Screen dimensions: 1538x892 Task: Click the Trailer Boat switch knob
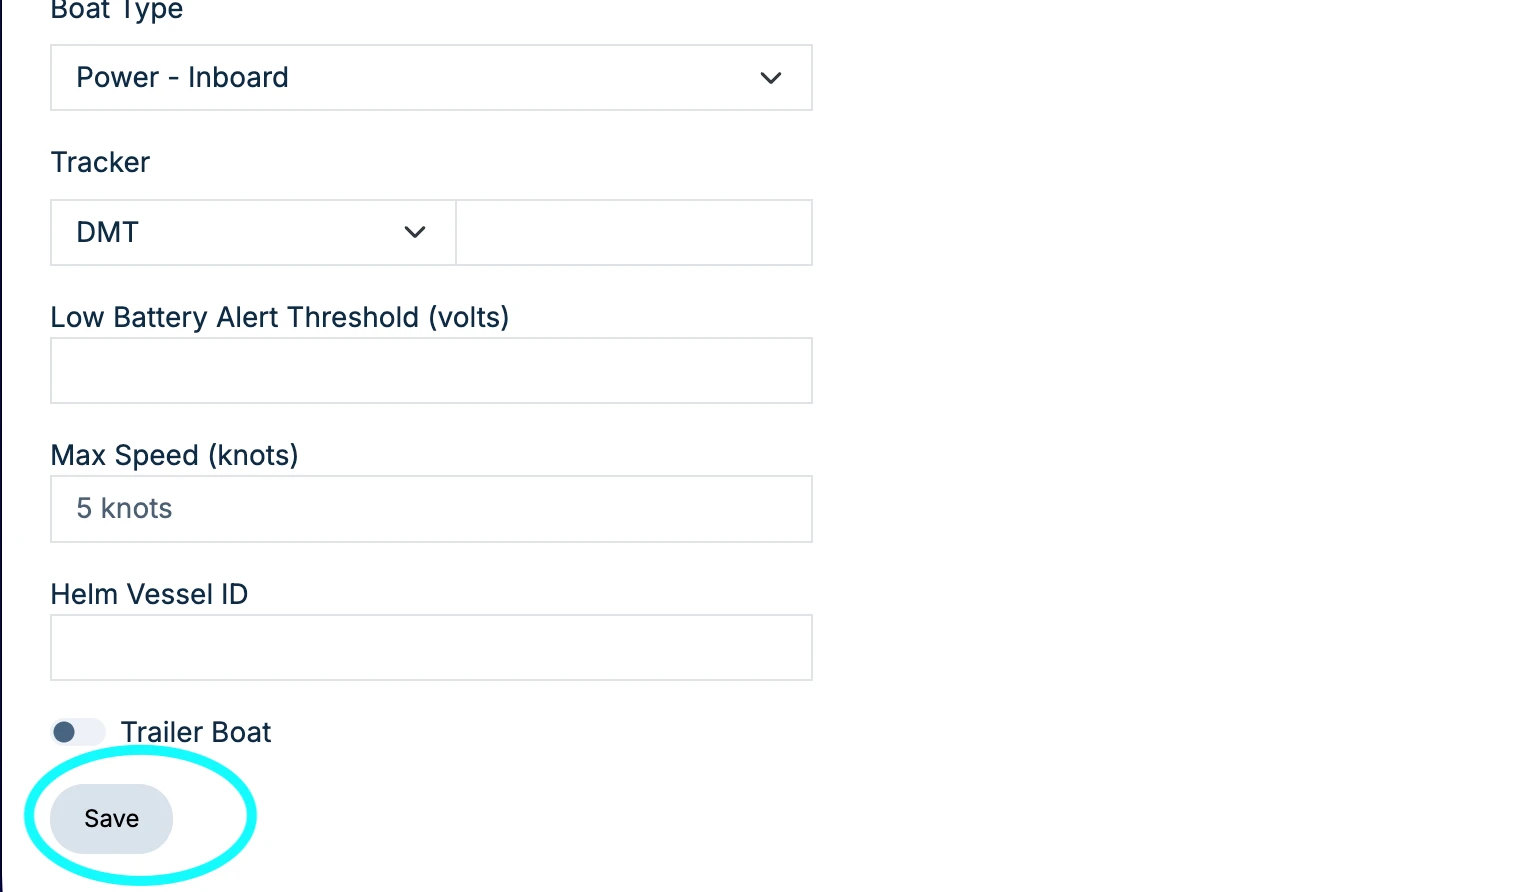click(x=65, y=732)
